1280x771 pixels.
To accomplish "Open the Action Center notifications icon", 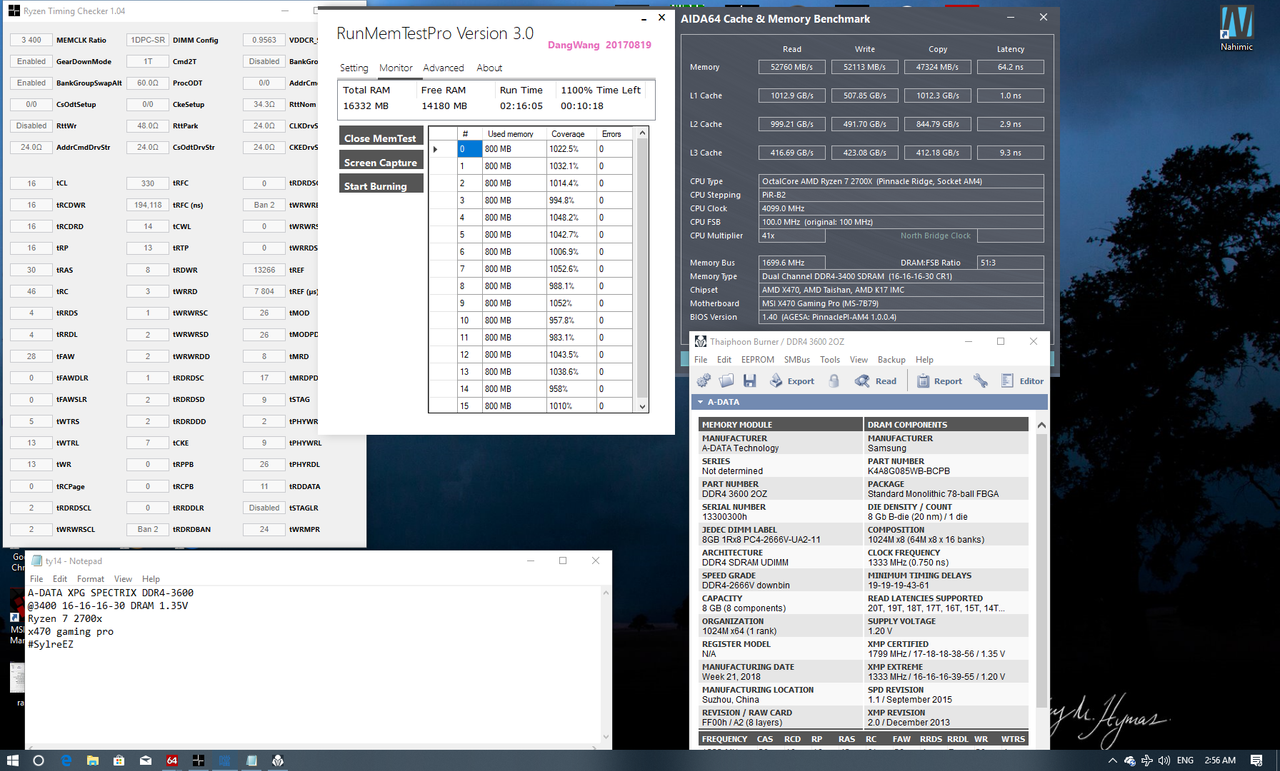I will (x=1256, y=761).
